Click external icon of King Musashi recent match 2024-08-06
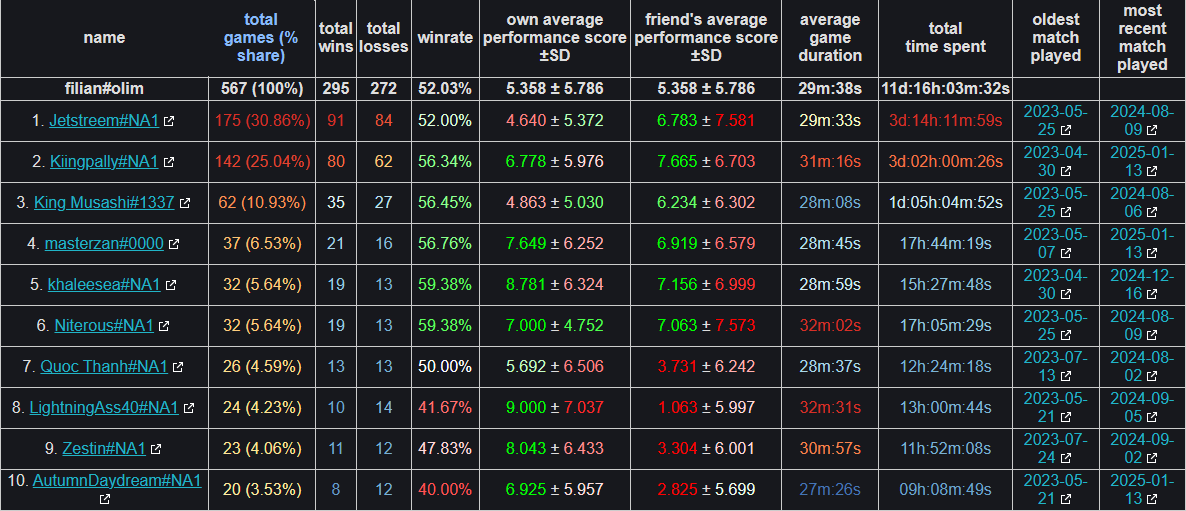The width and height of the screenshot is (1186, 511). [1151, 212]
